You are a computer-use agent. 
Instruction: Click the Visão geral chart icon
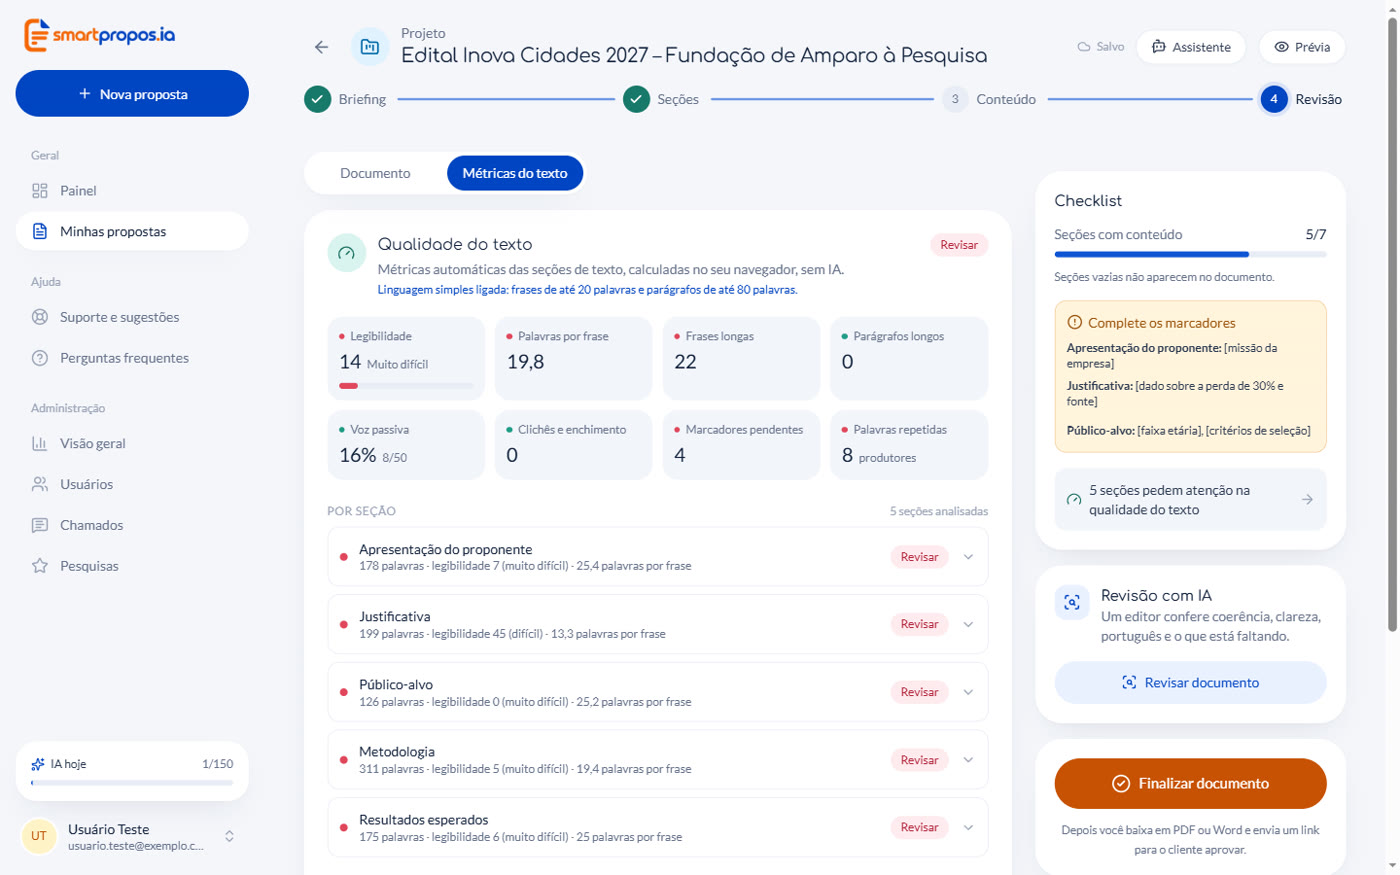[x=40, y=443]
